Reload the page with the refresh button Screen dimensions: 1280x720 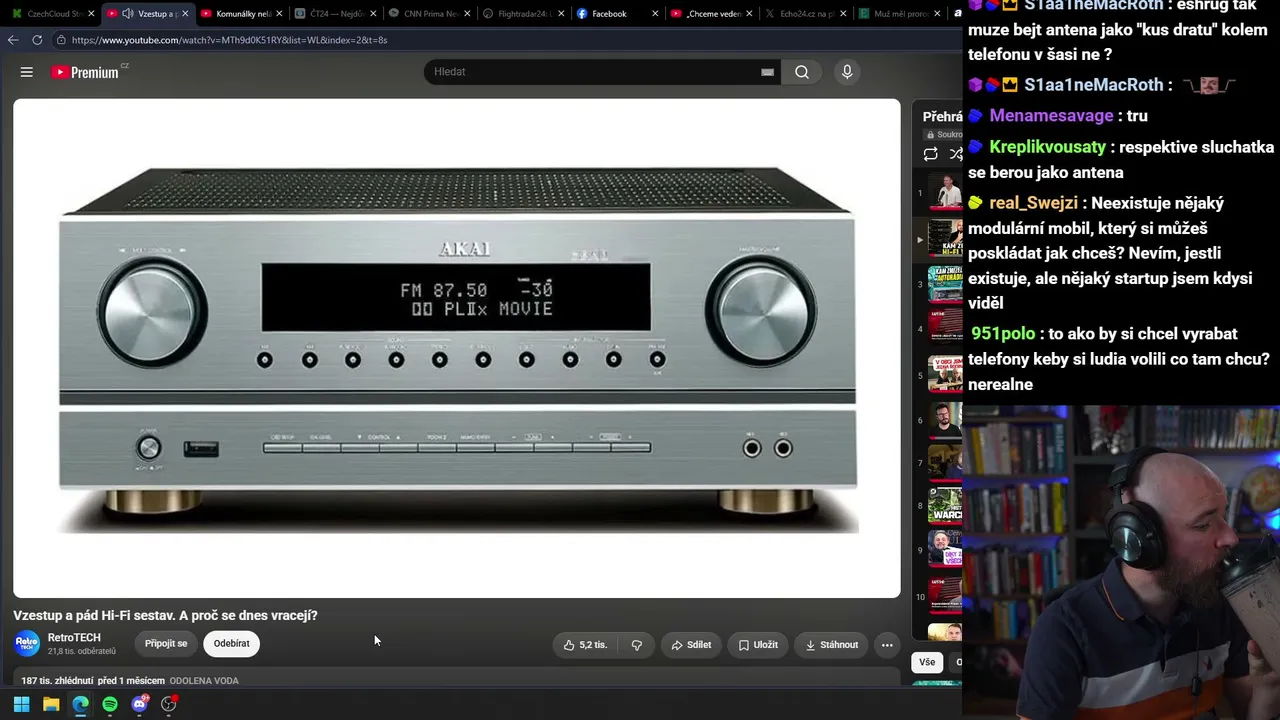coord(37,40)
